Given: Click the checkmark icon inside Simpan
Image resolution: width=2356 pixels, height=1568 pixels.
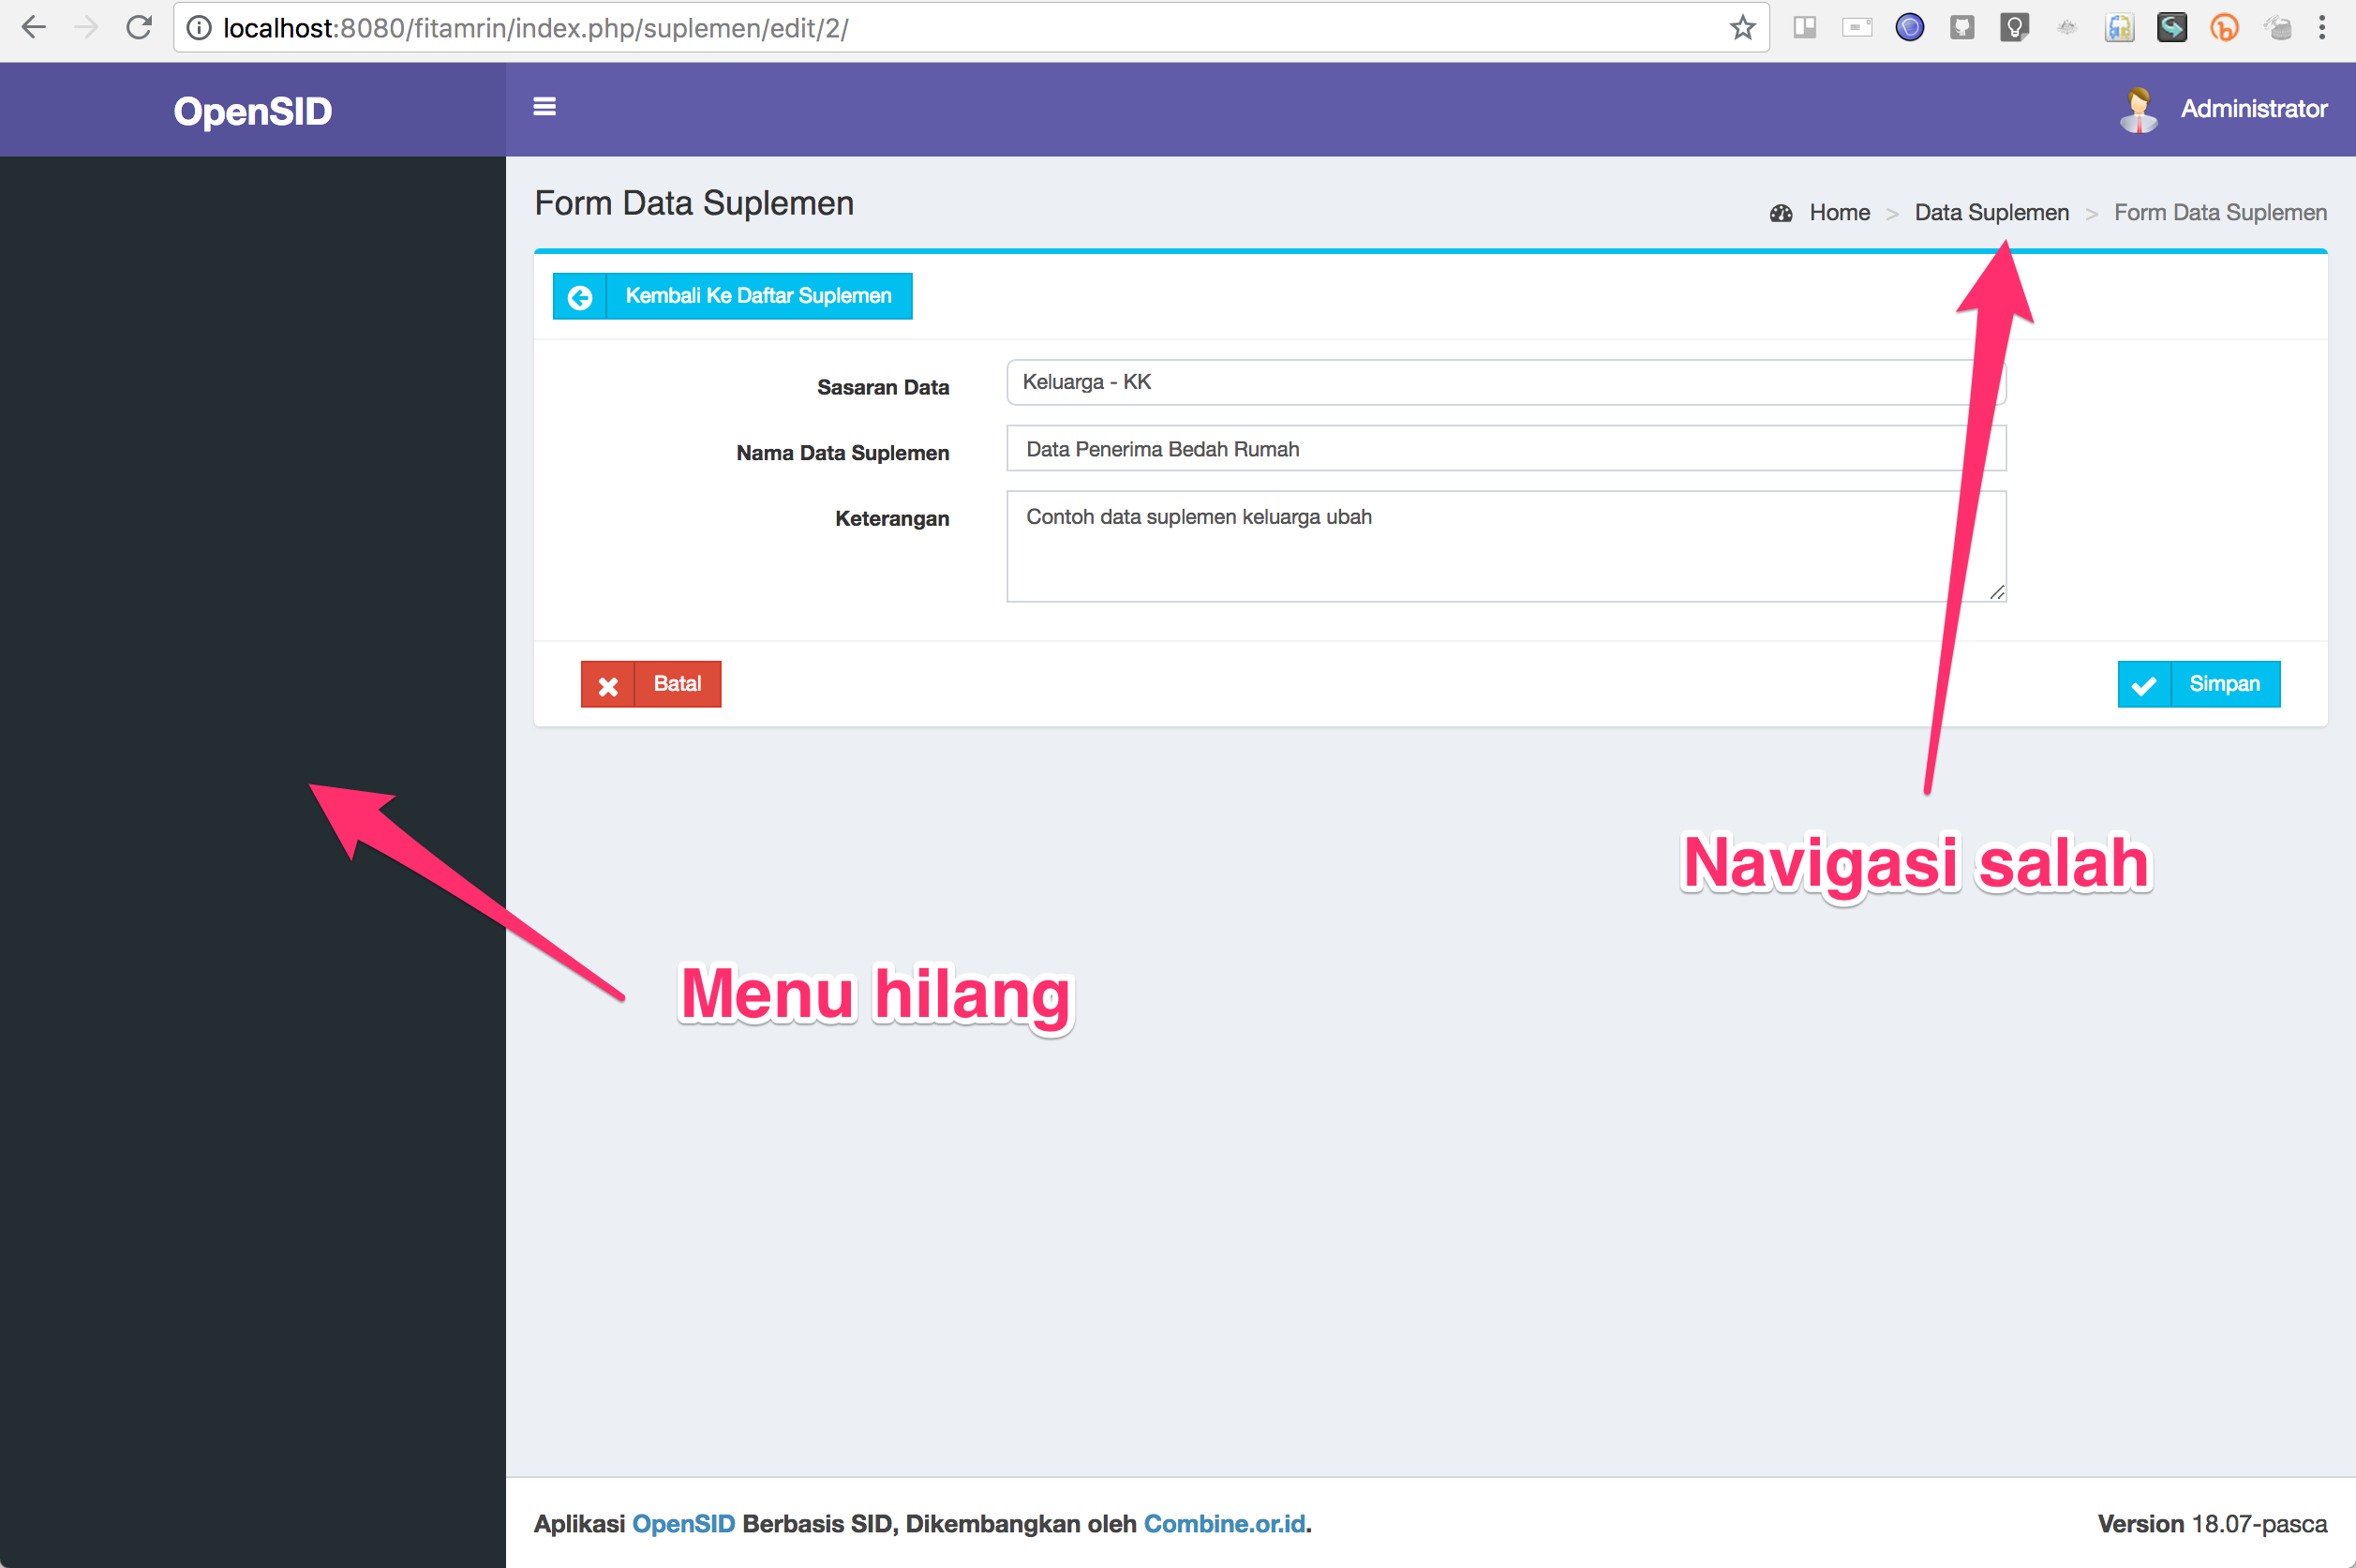Looking at the screenshot, I should (2145, 684).
